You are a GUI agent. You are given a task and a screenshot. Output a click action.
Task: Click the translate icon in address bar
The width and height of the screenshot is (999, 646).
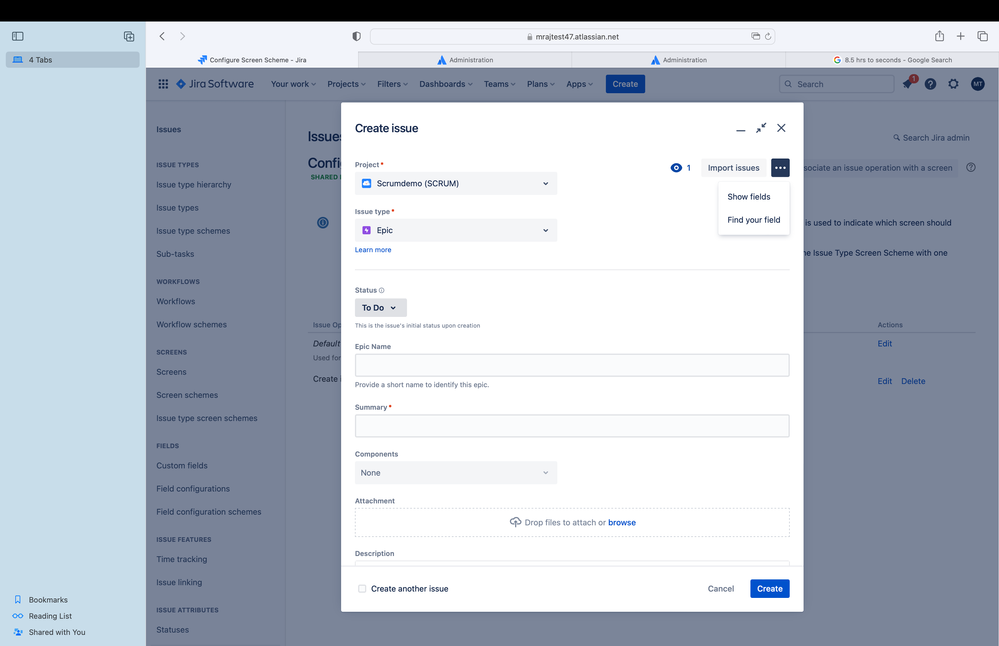click(x=755, y=36)
